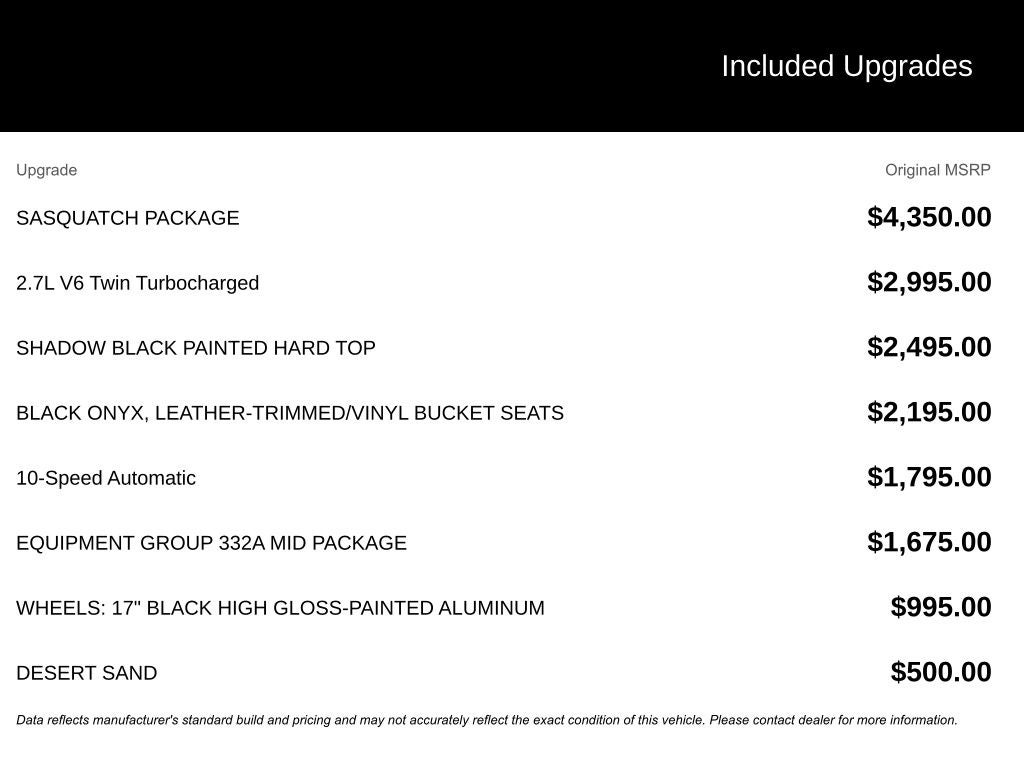Screen dimensions: 1024x768
Task: Select the SASQUATCH PACKAGE upgrade name
Action: [x=128, y=218]
